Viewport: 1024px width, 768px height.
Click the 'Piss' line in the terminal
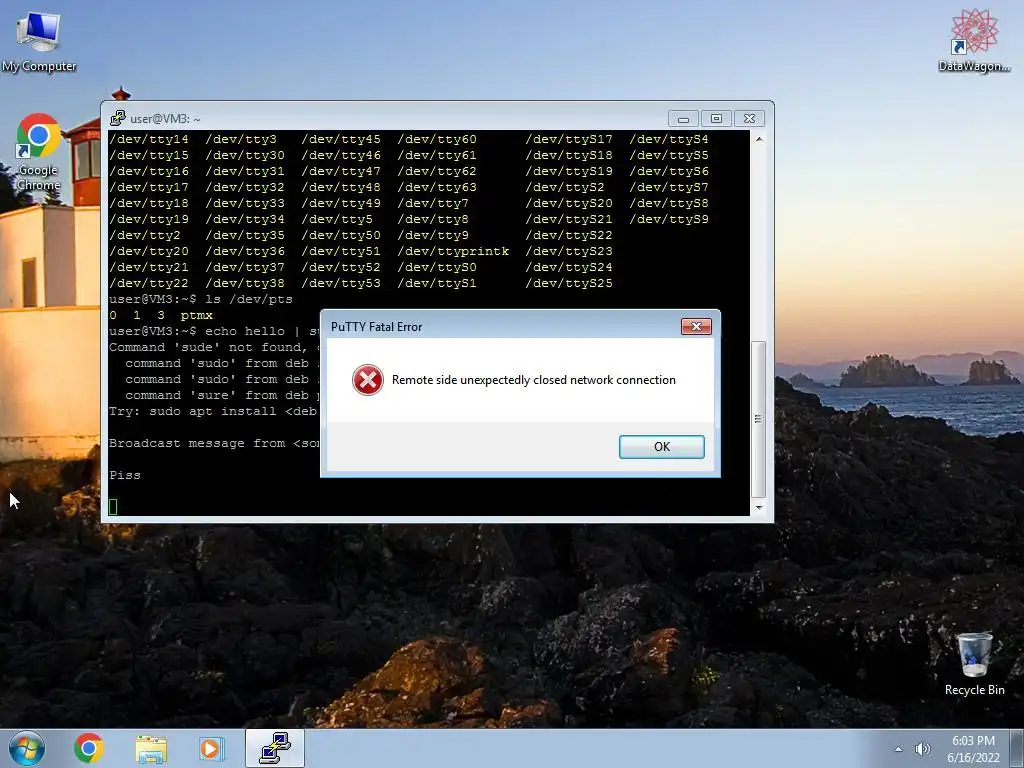point(125,475)
